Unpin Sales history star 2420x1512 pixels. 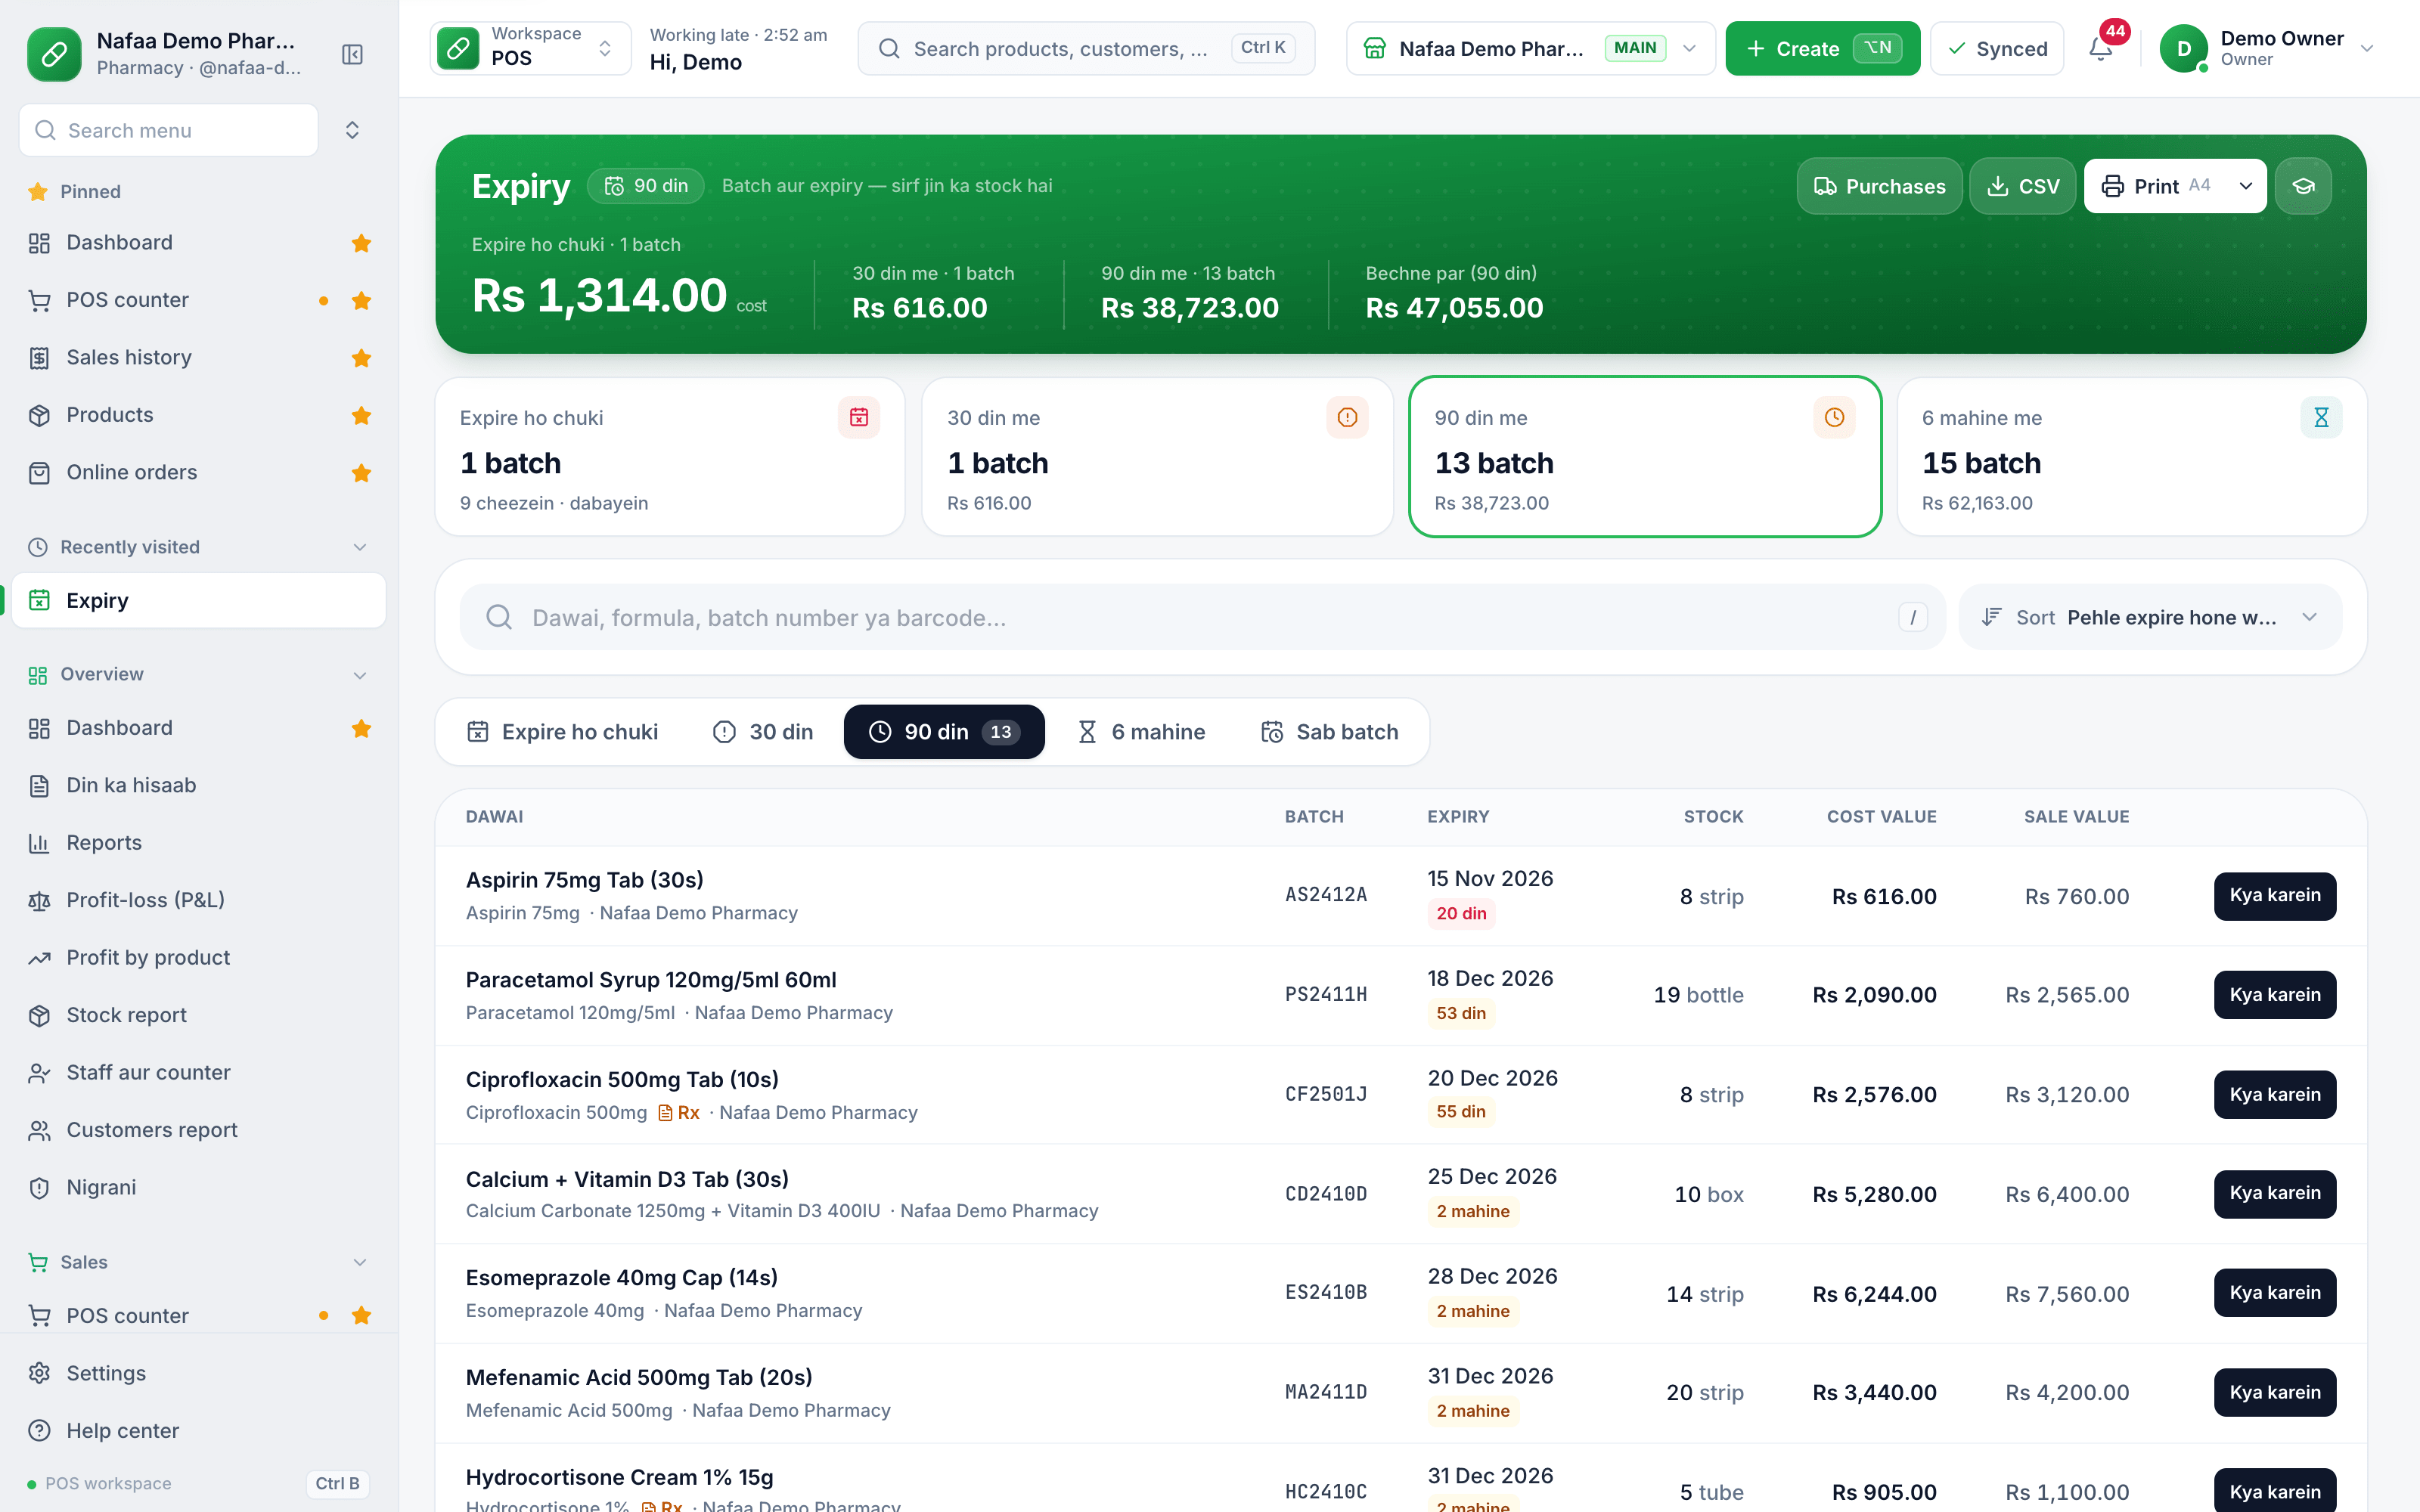point(361,358)
